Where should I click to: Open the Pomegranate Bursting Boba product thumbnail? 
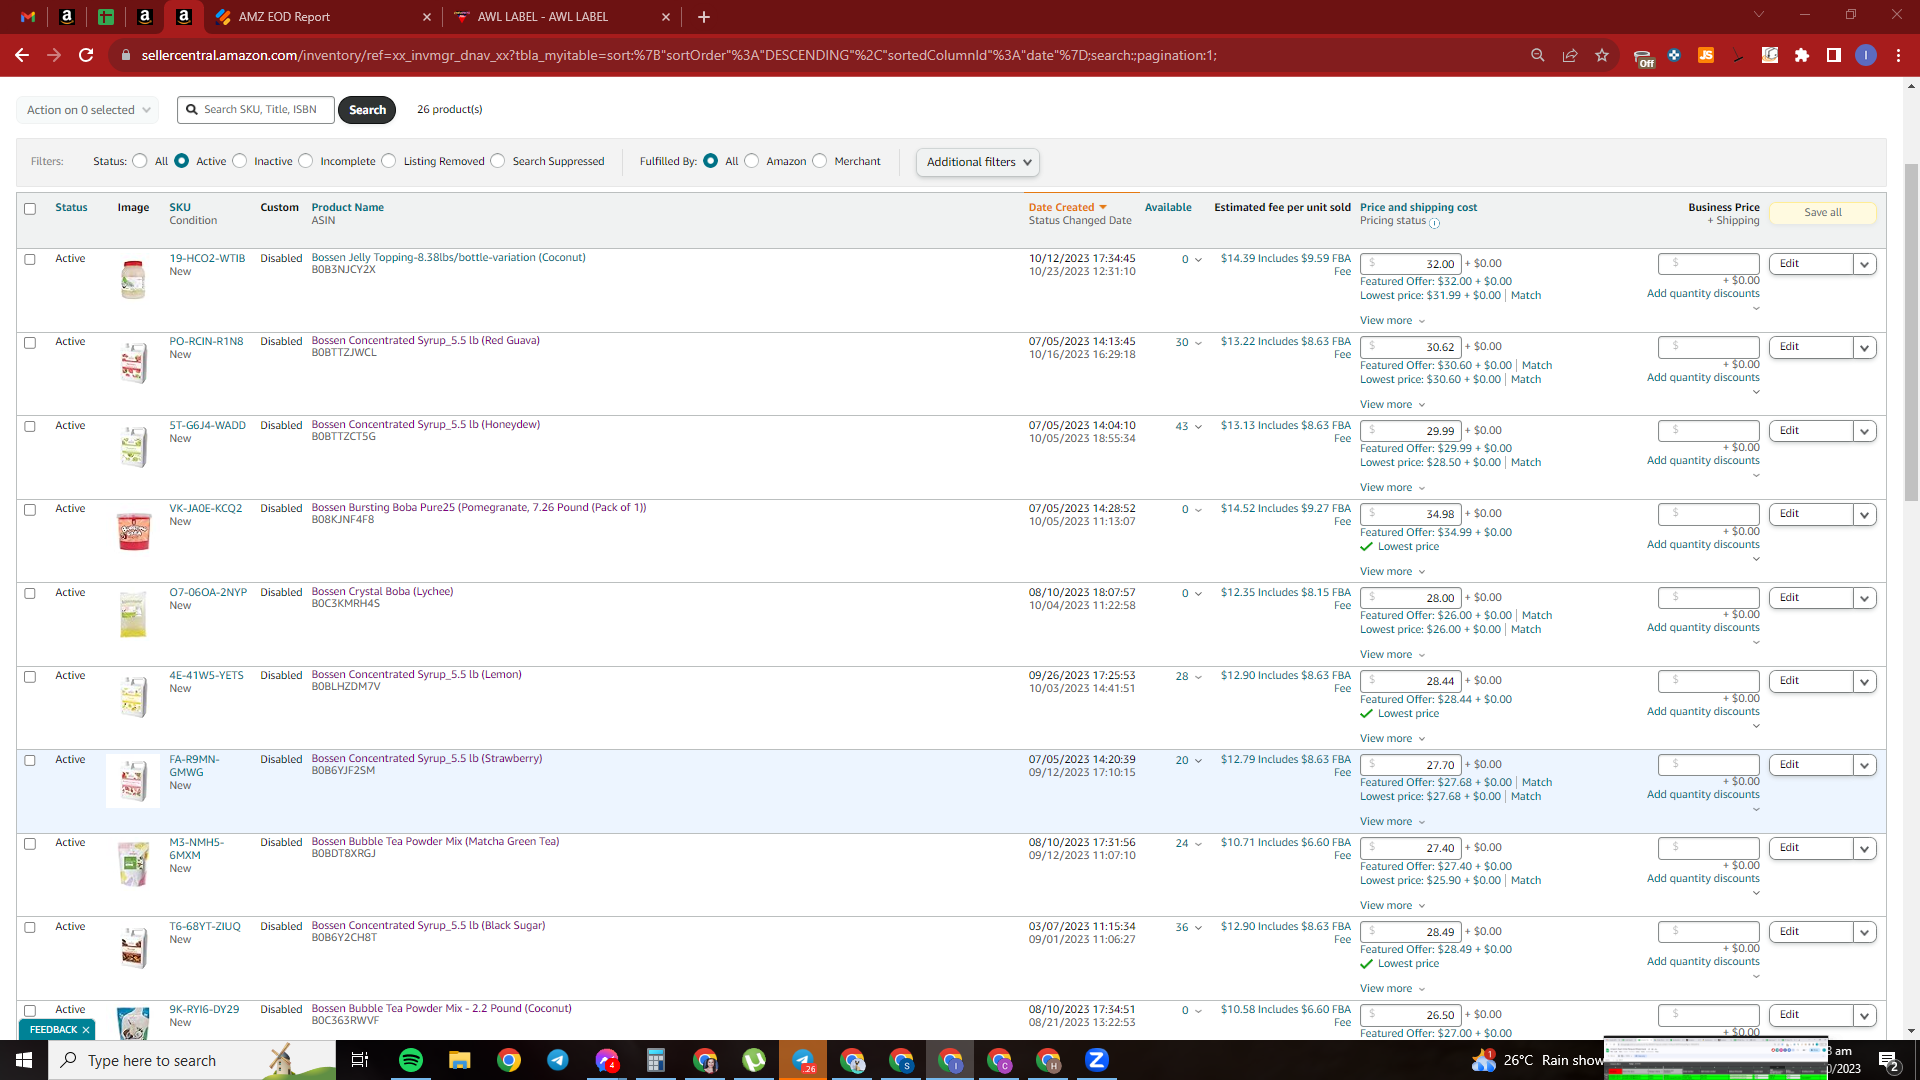pyautogui.click(x=133, y=531)
